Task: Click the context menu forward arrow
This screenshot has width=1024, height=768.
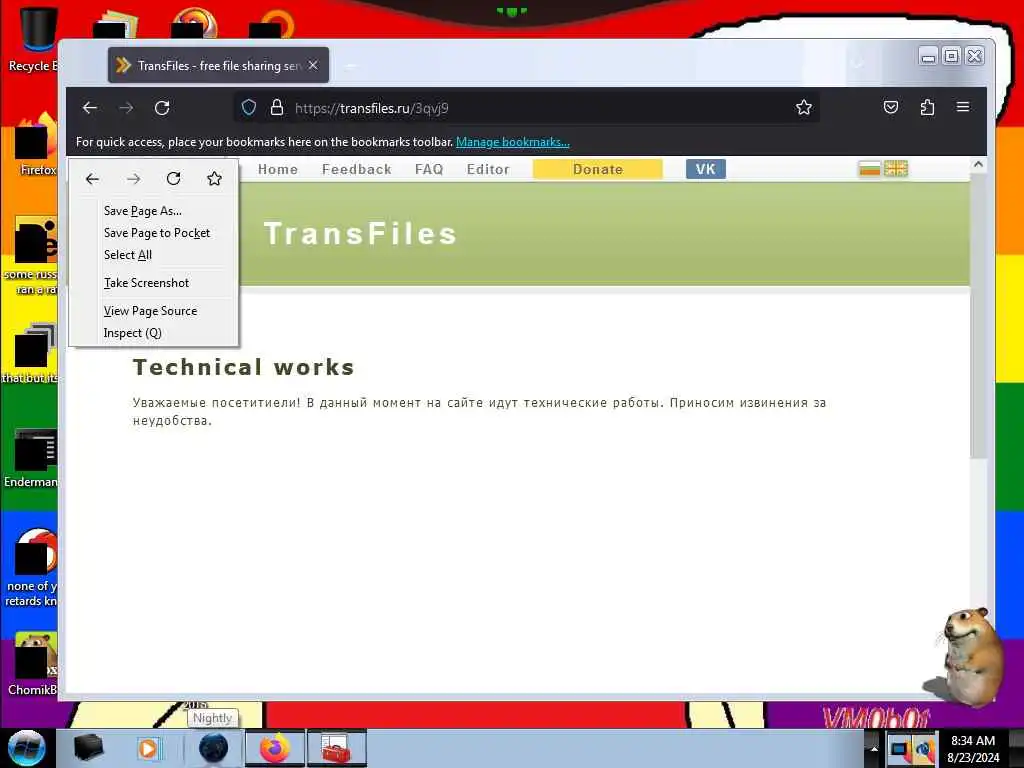Action: click(x=133, y=179)
